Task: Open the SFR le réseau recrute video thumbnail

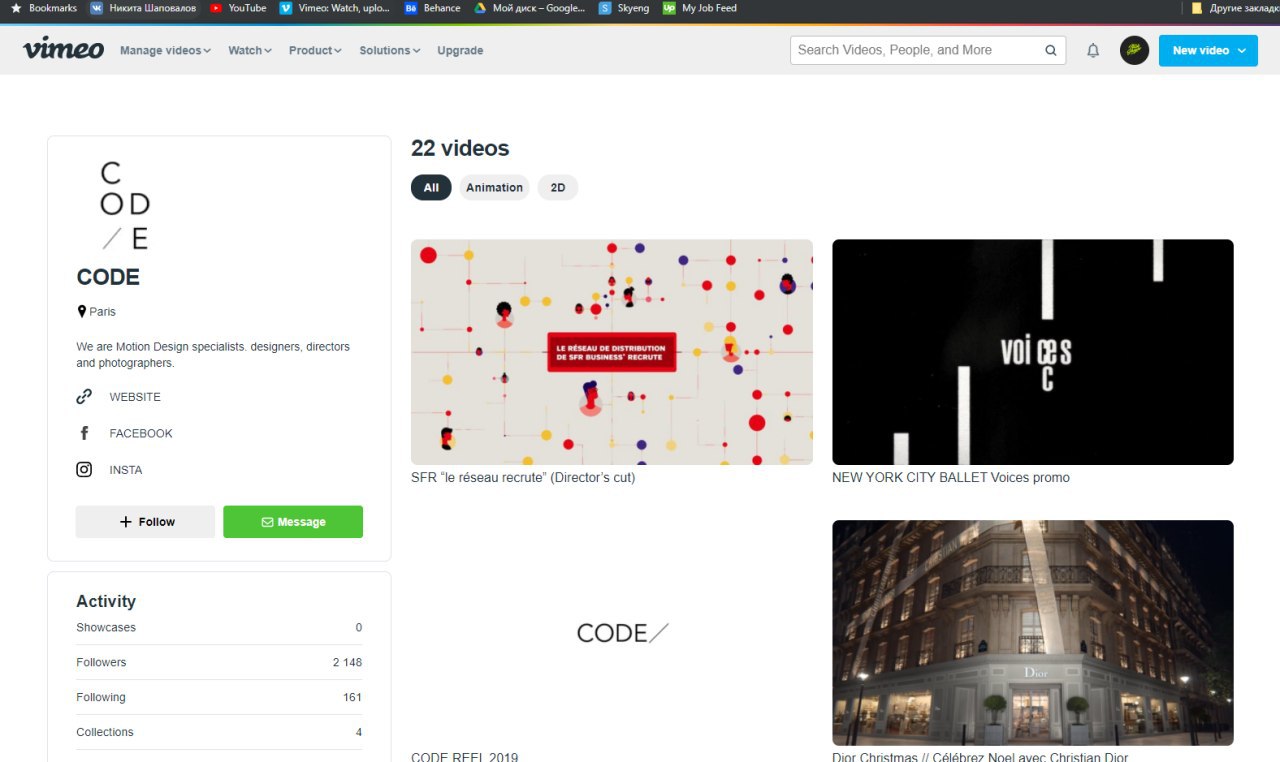Action: tap(612, 352)
